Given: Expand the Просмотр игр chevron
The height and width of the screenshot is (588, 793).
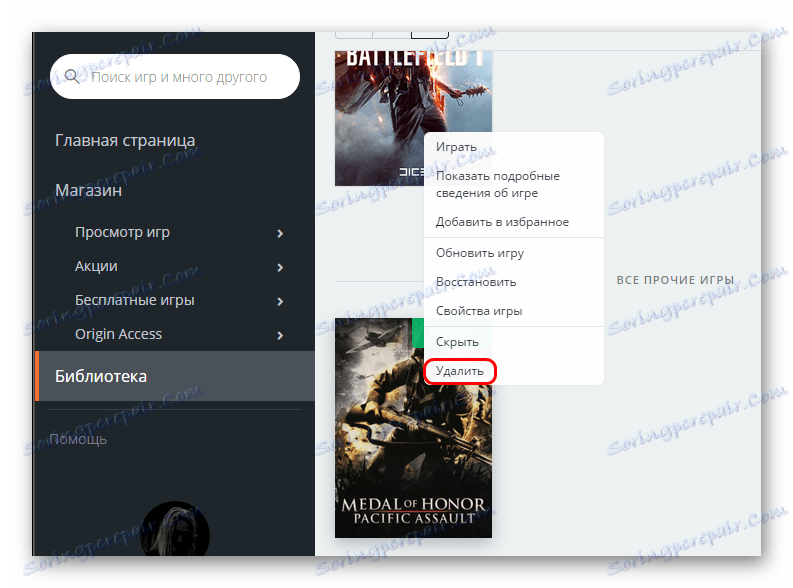Looking at the screenshot, I should (x=280, y=233).
